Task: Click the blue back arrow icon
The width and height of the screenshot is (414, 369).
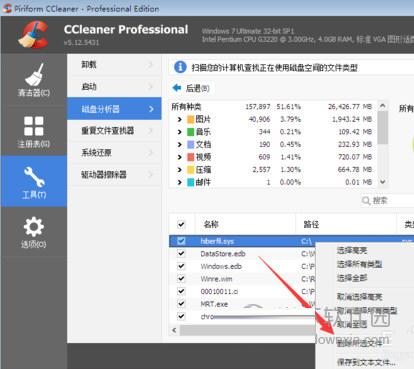Action: [x=176, y=88]
